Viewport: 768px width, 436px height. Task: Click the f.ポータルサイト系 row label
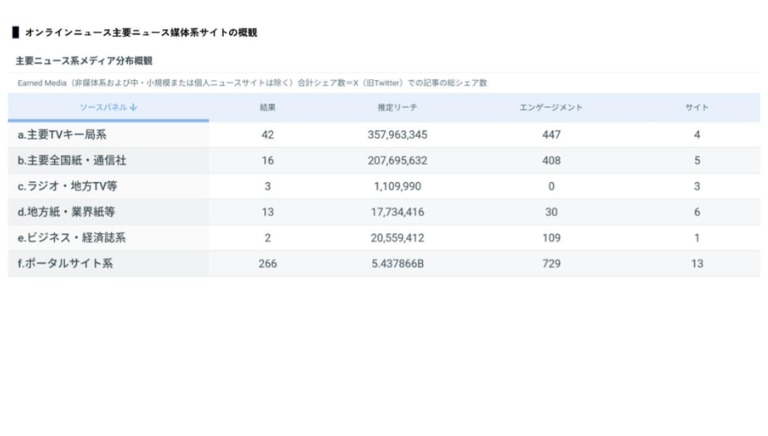pos(65,264)
